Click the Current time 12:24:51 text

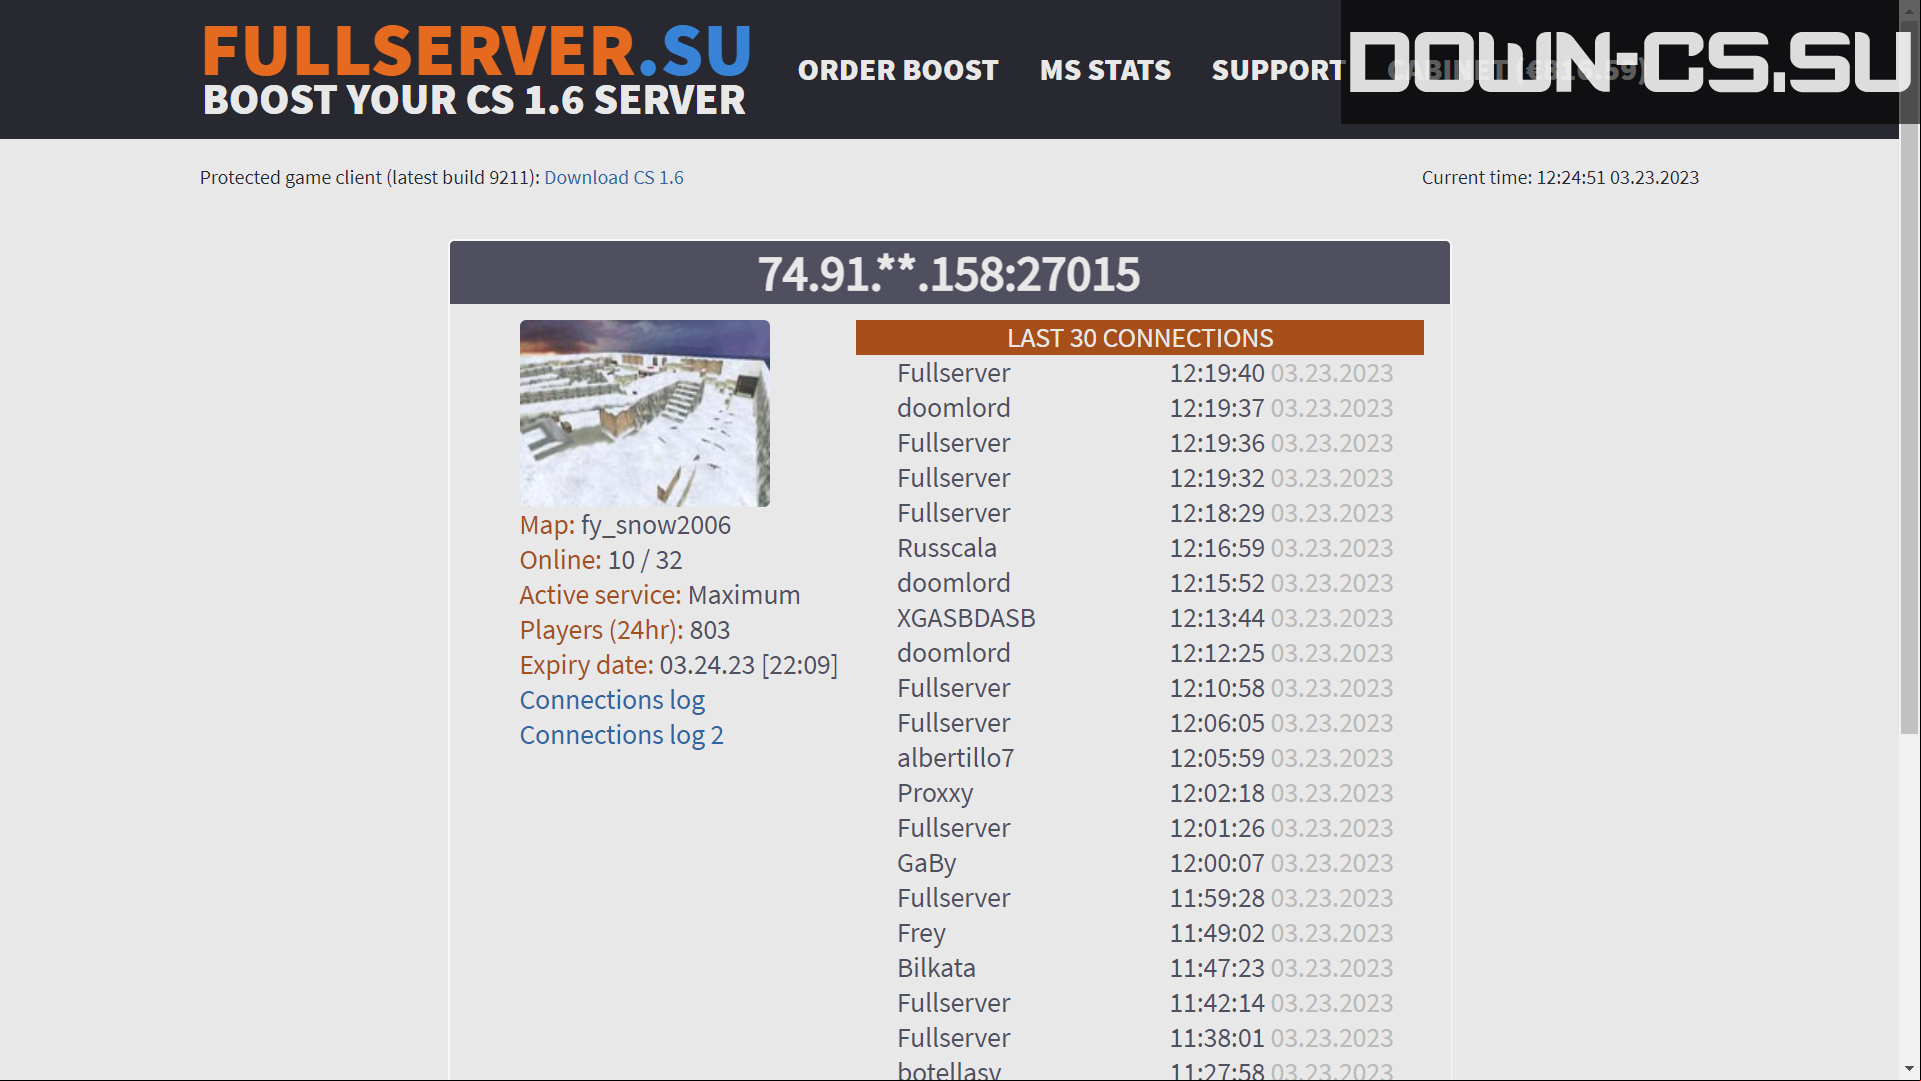click(x=1560, y=177)
